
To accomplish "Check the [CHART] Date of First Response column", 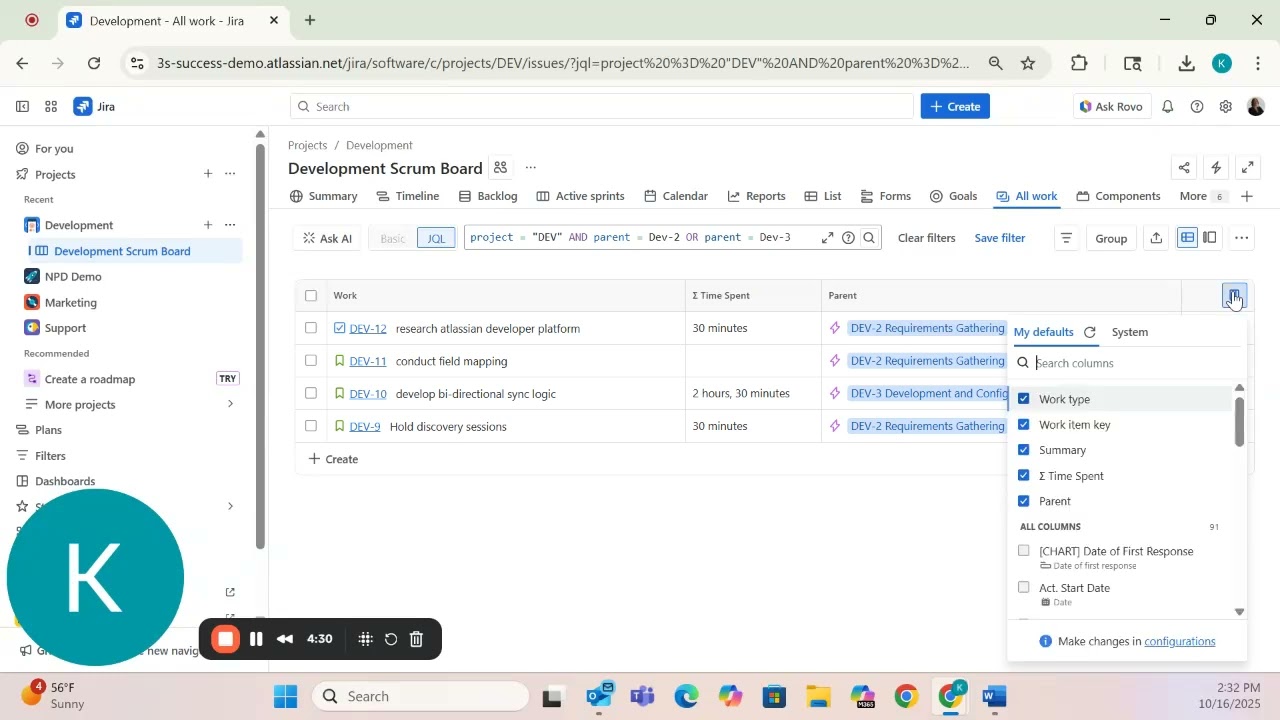I will (x=1023, y=551).
